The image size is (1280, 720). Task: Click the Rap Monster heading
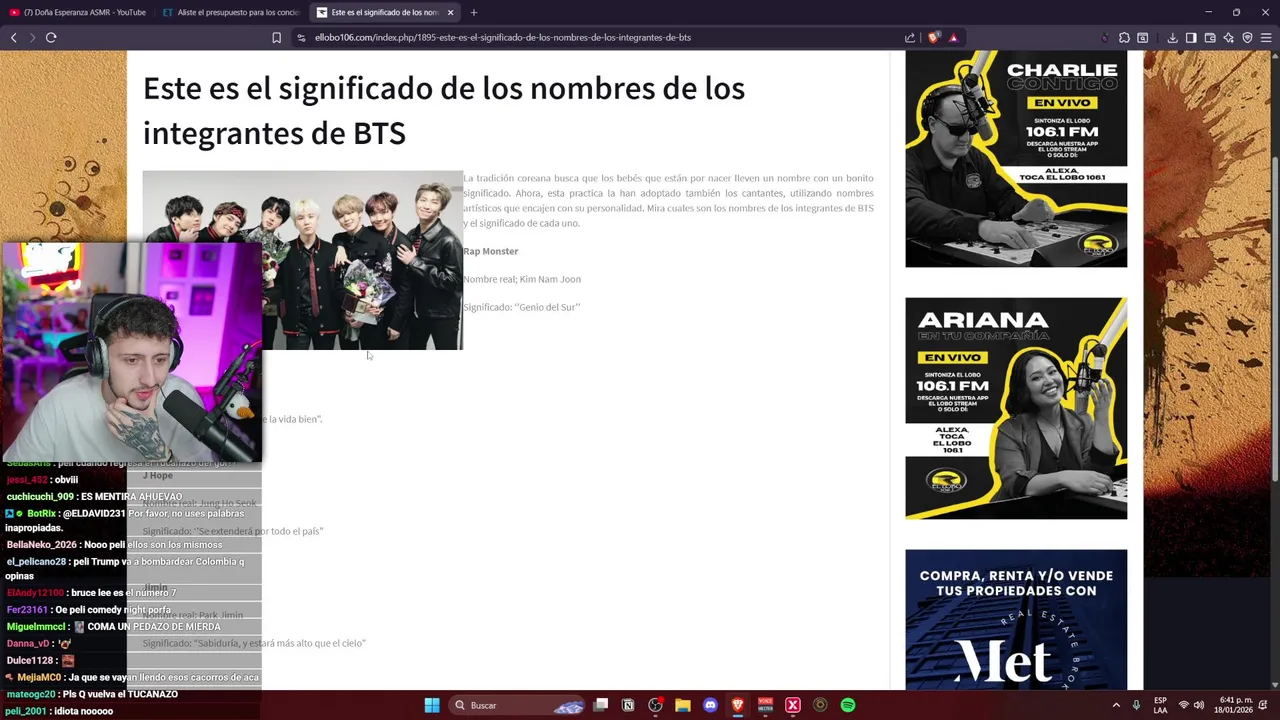point(490,251)
